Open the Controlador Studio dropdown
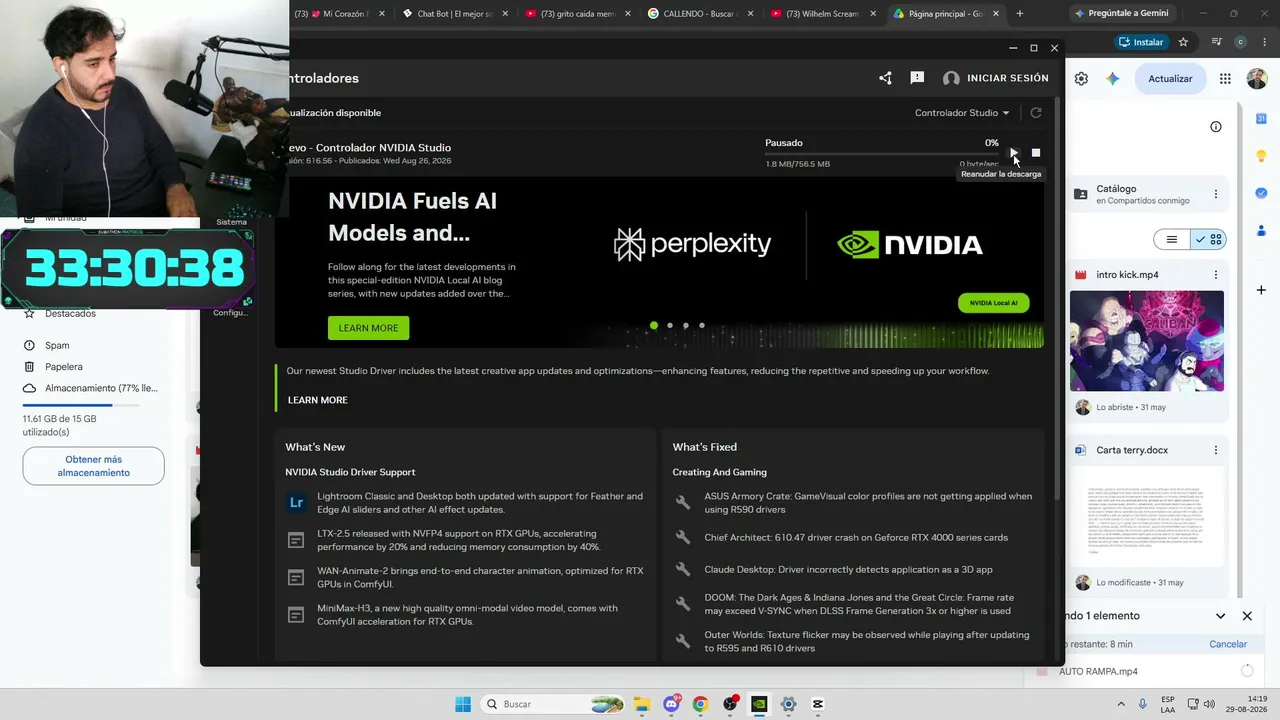 (x=962, y=113)
